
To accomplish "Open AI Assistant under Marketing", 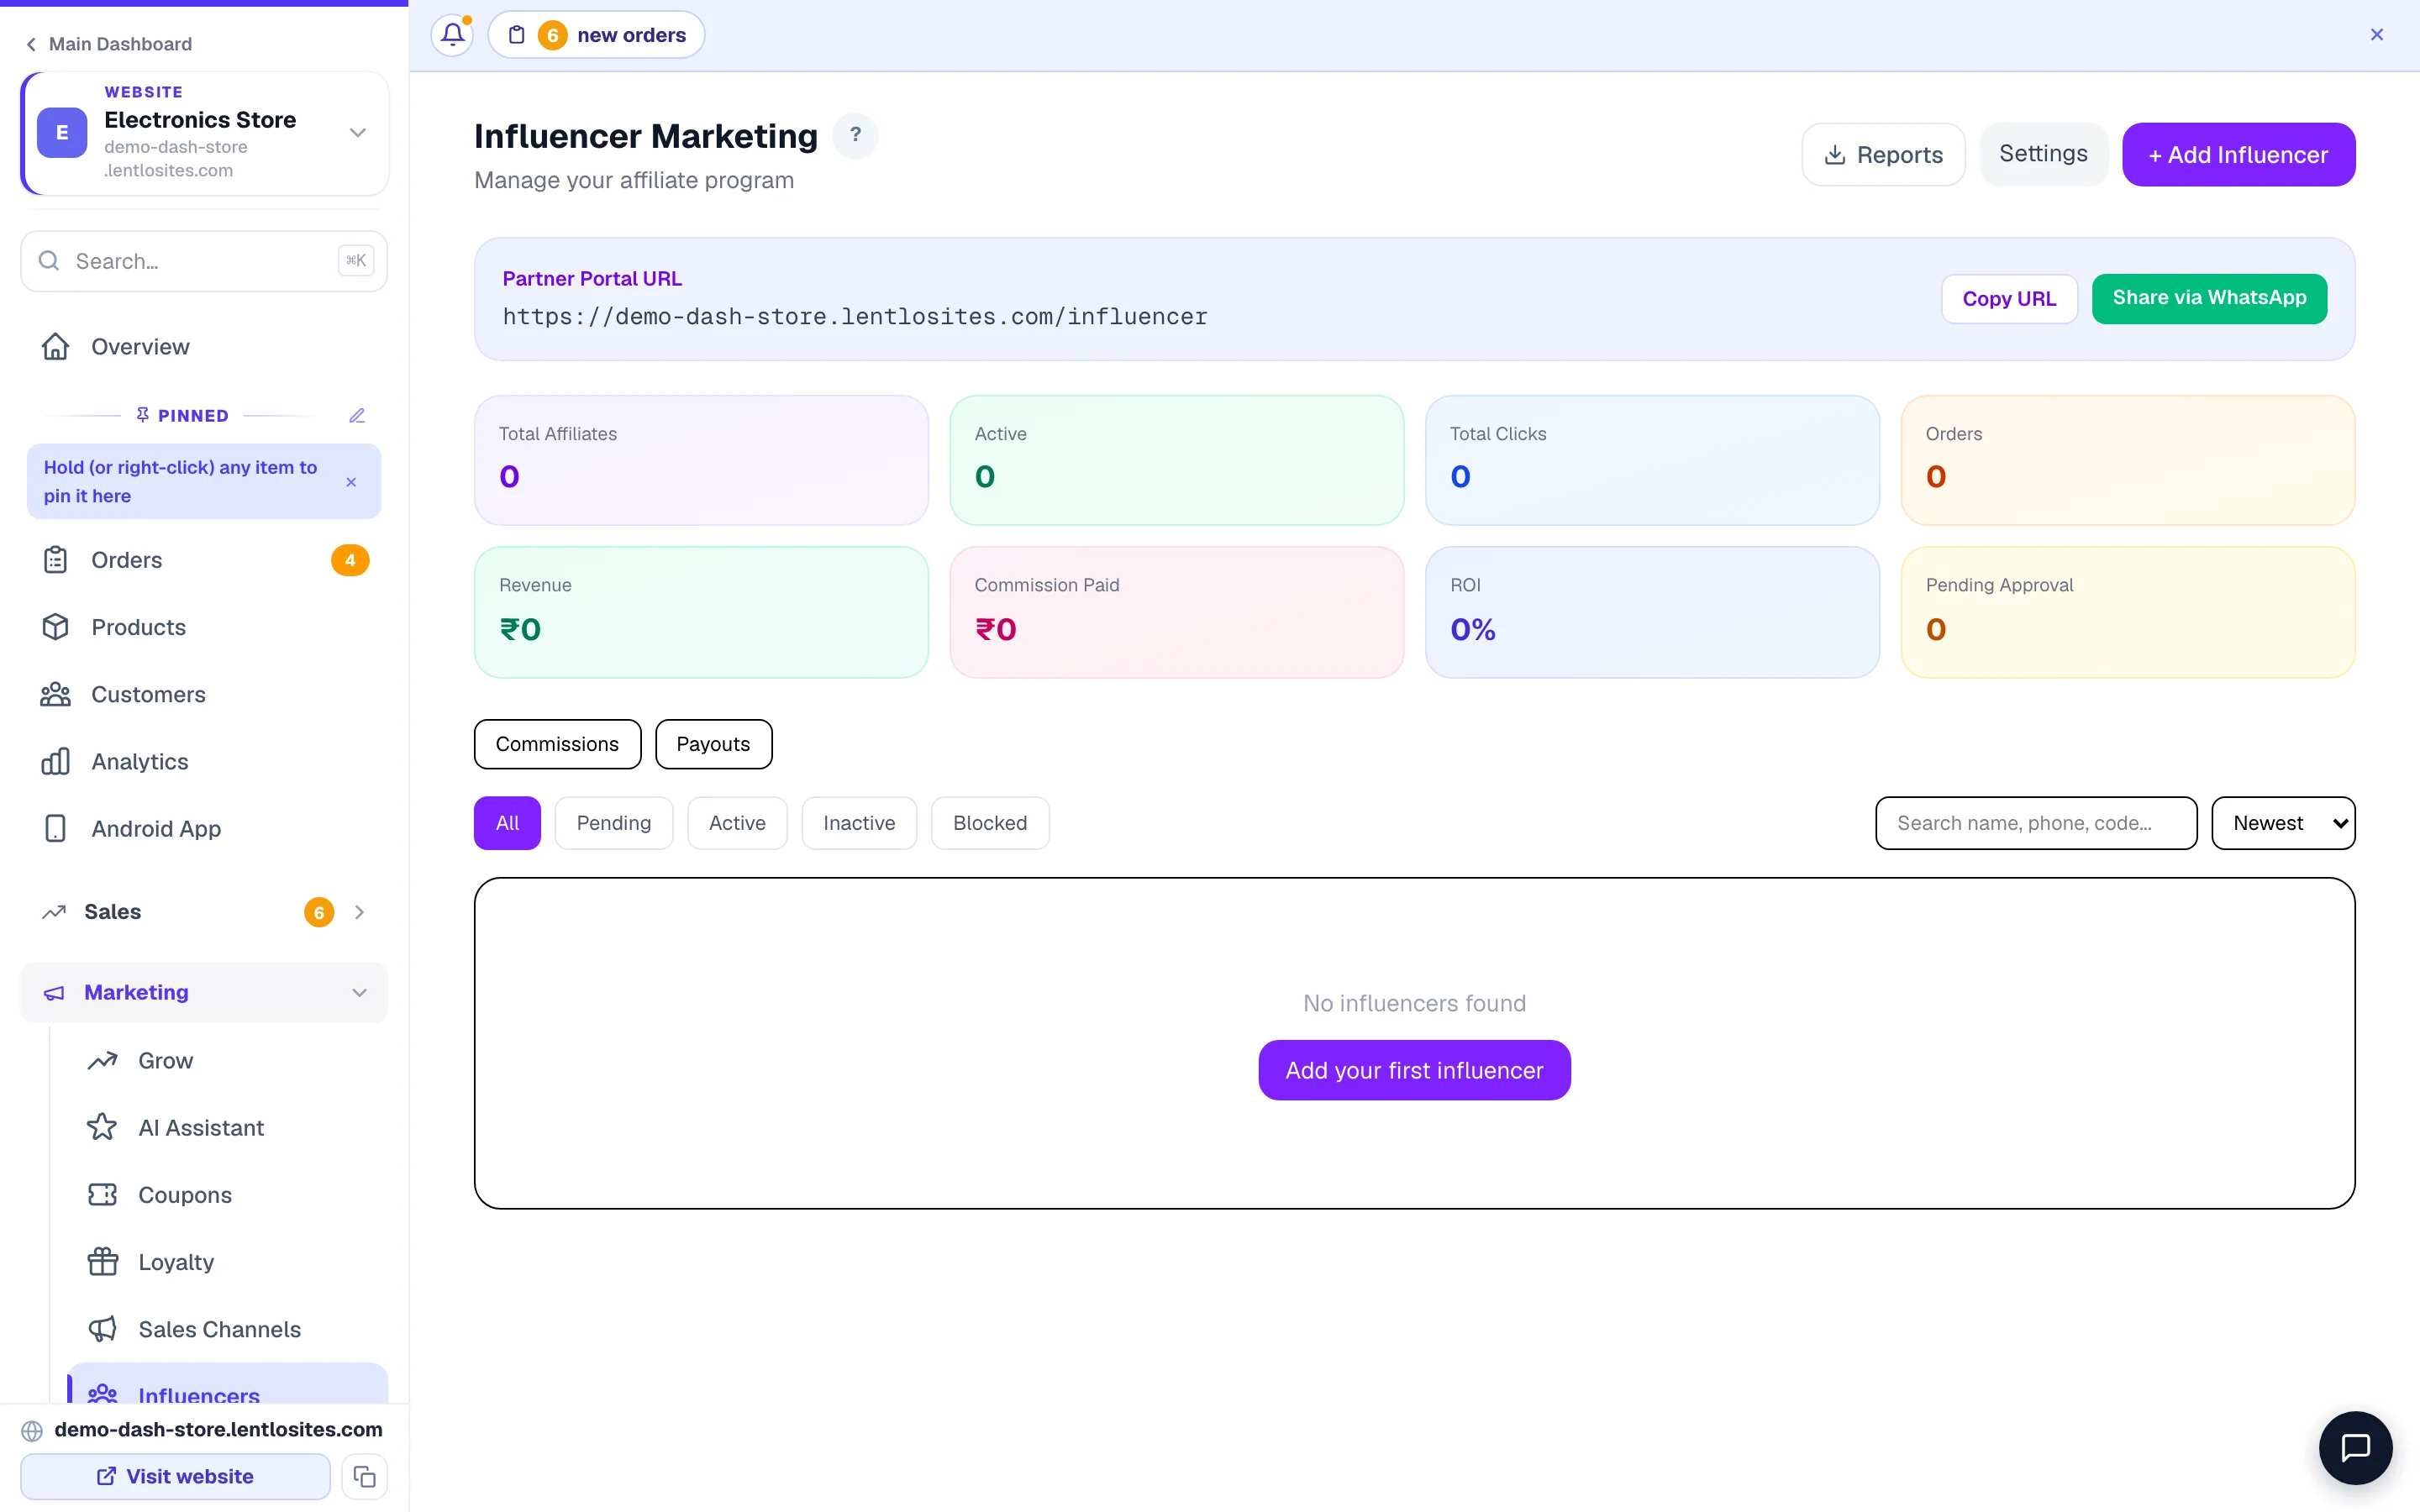I will [x=228, y=1127].
